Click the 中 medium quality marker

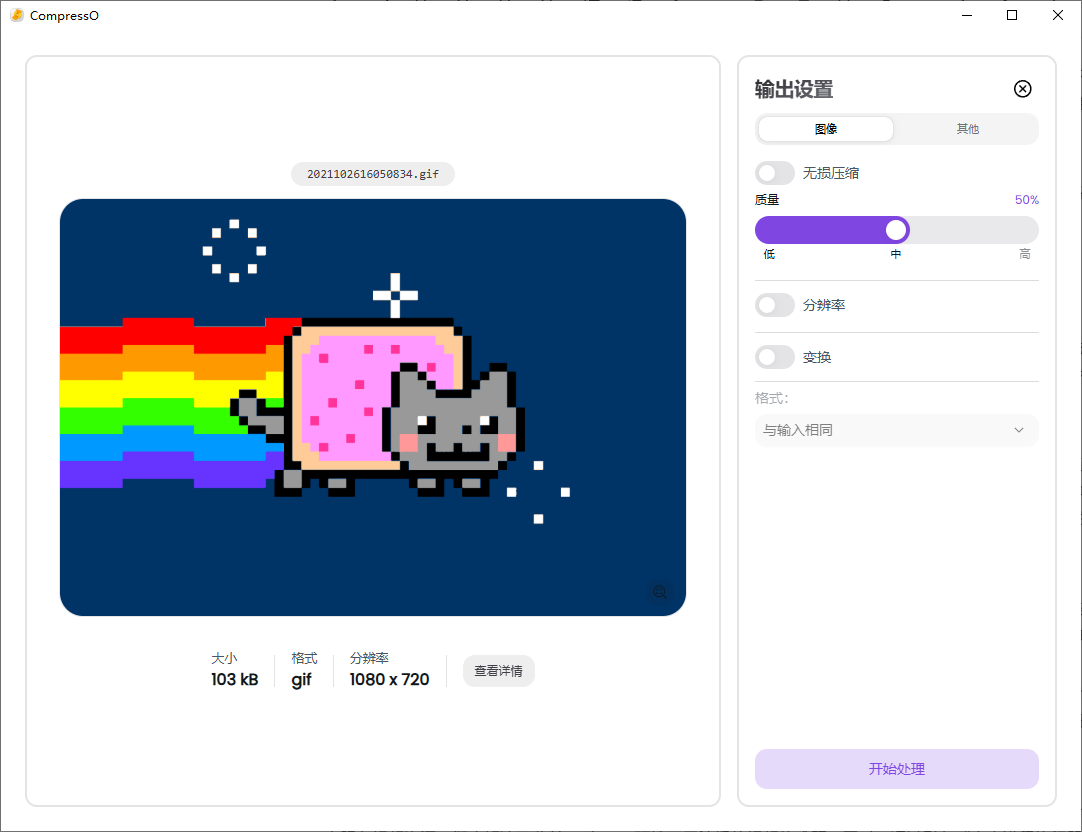tap(895, 254)
